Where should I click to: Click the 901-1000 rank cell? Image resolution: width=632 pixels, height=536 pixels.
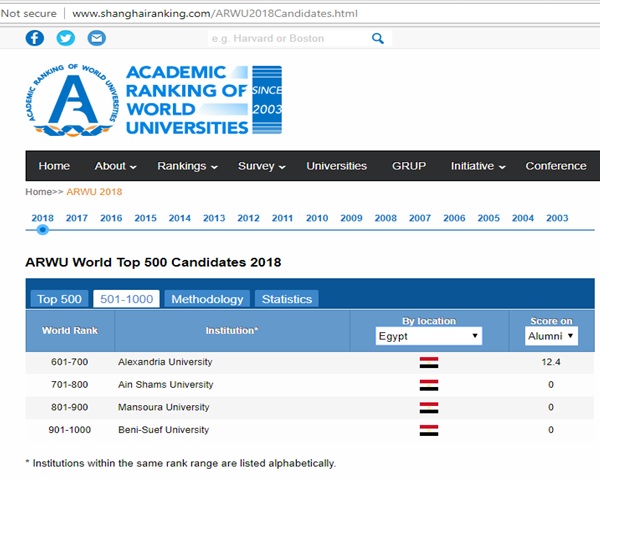pyautogui.click(x=69, y=430)
